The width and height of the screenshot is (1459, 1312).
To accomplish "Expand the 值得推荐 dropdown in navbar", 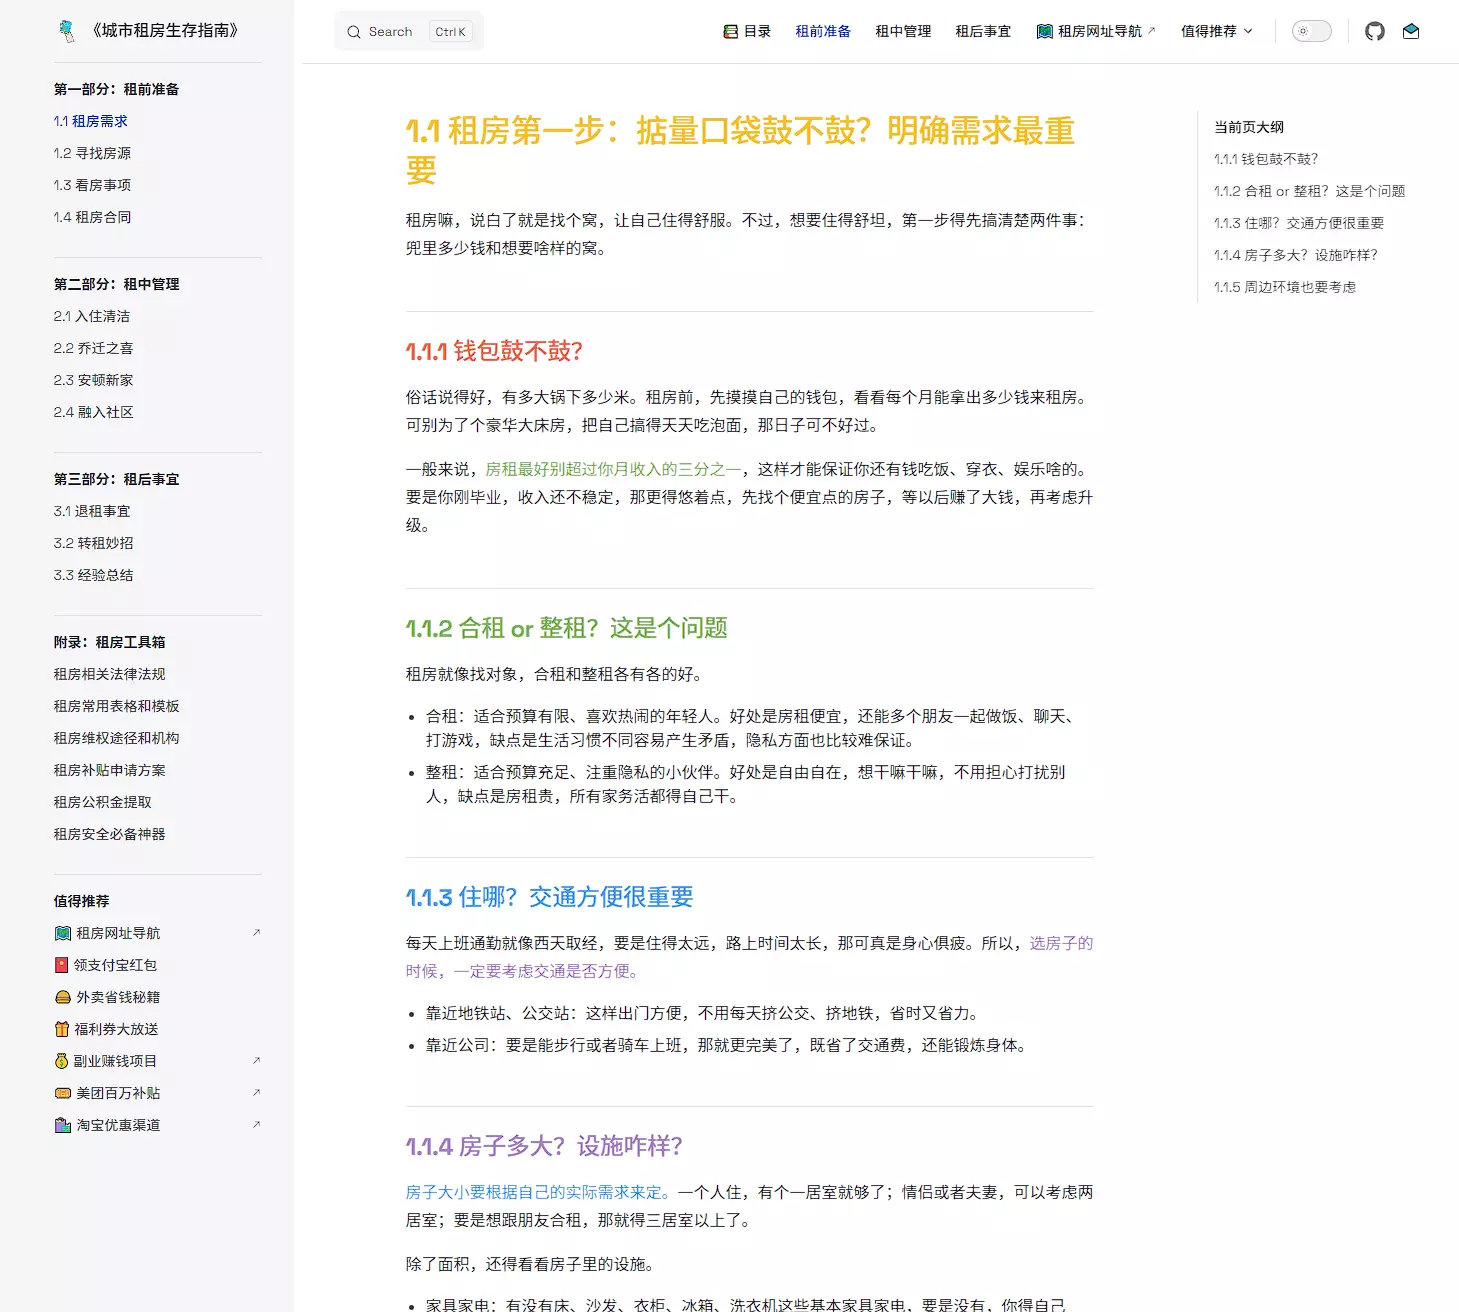I will 1216,31.
